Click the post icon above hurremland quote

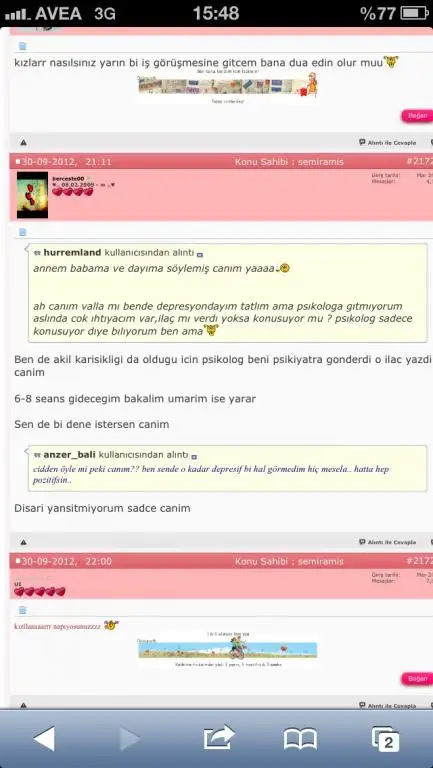coord(22,232)
